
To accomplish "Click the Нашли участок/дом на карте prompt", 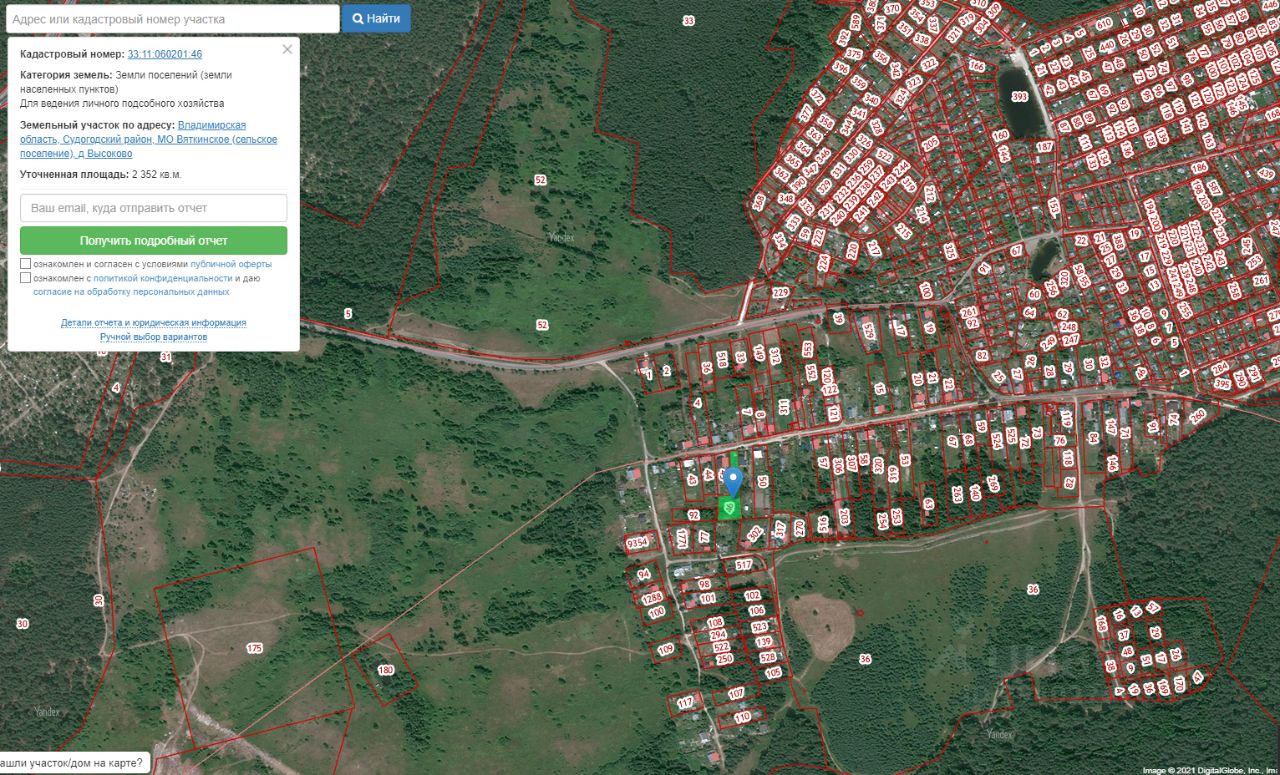I will tap(74, 763).
